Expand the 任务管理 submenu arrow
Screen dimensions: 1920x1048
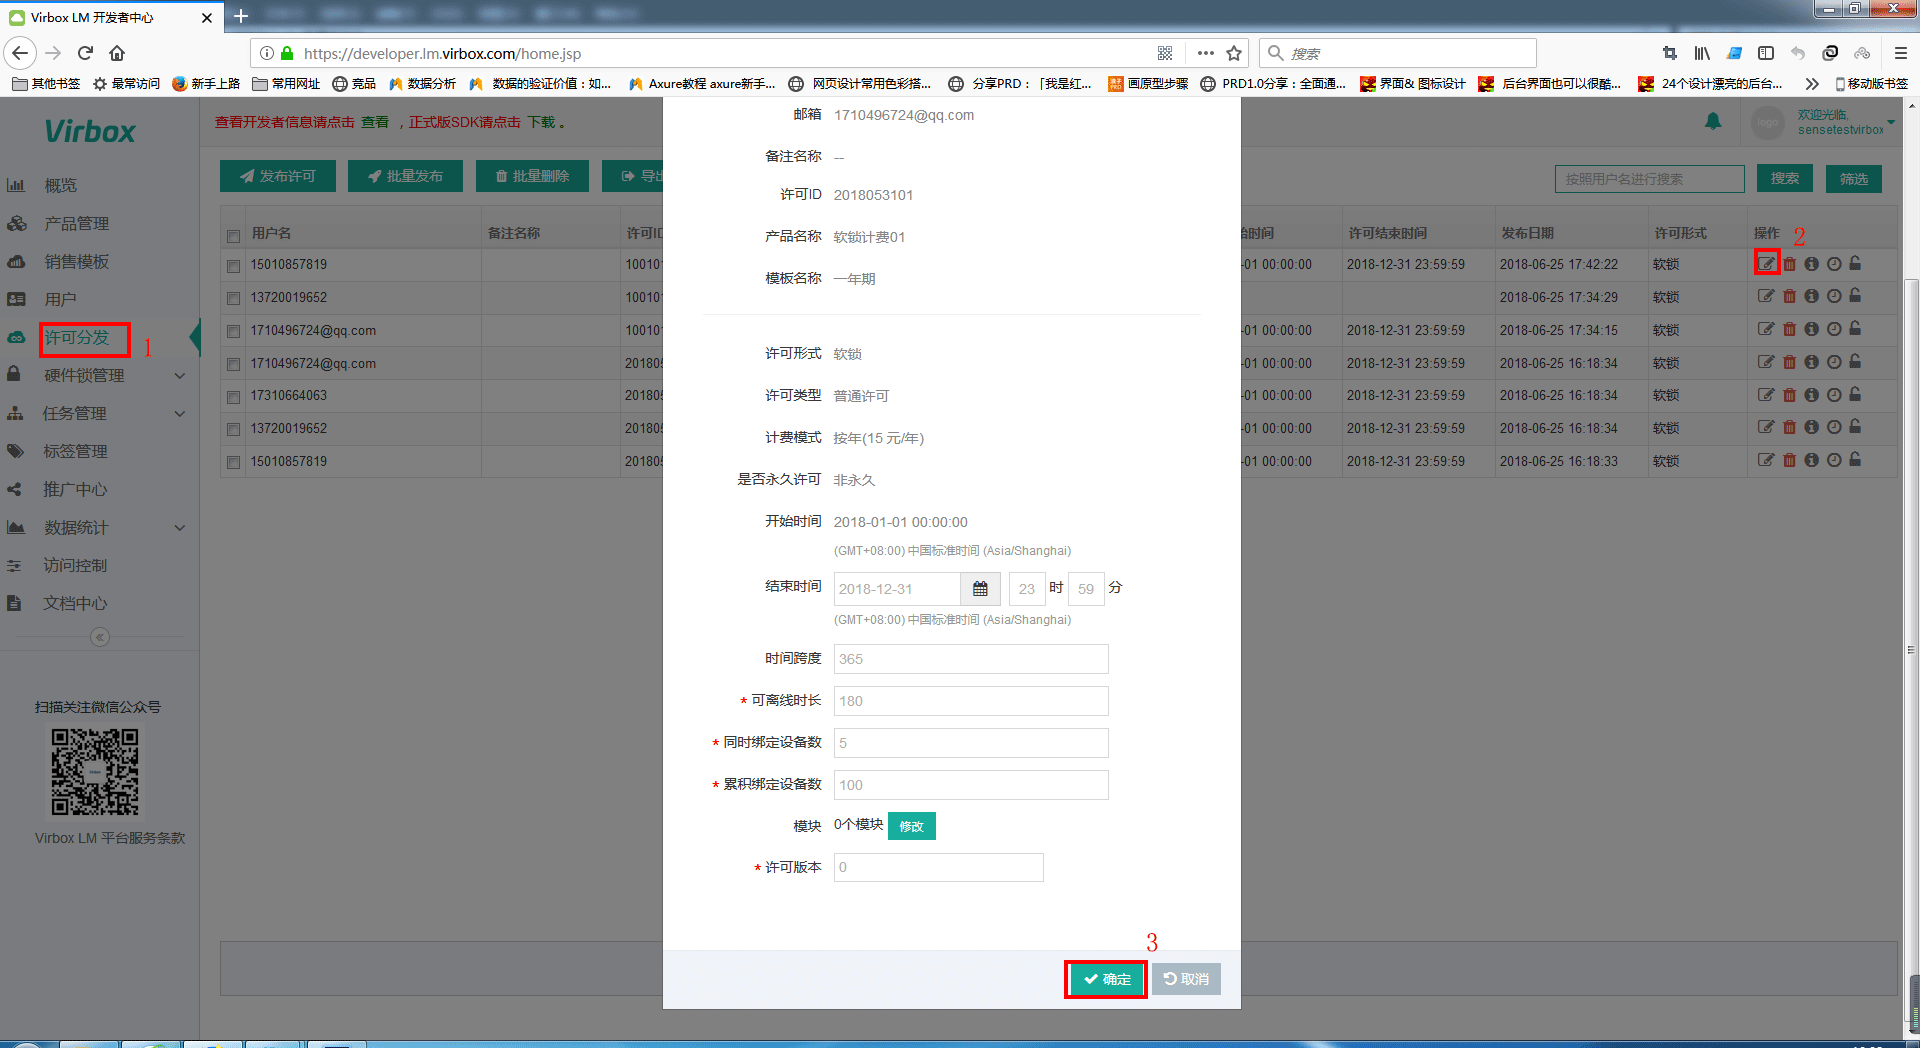point(180,414)
